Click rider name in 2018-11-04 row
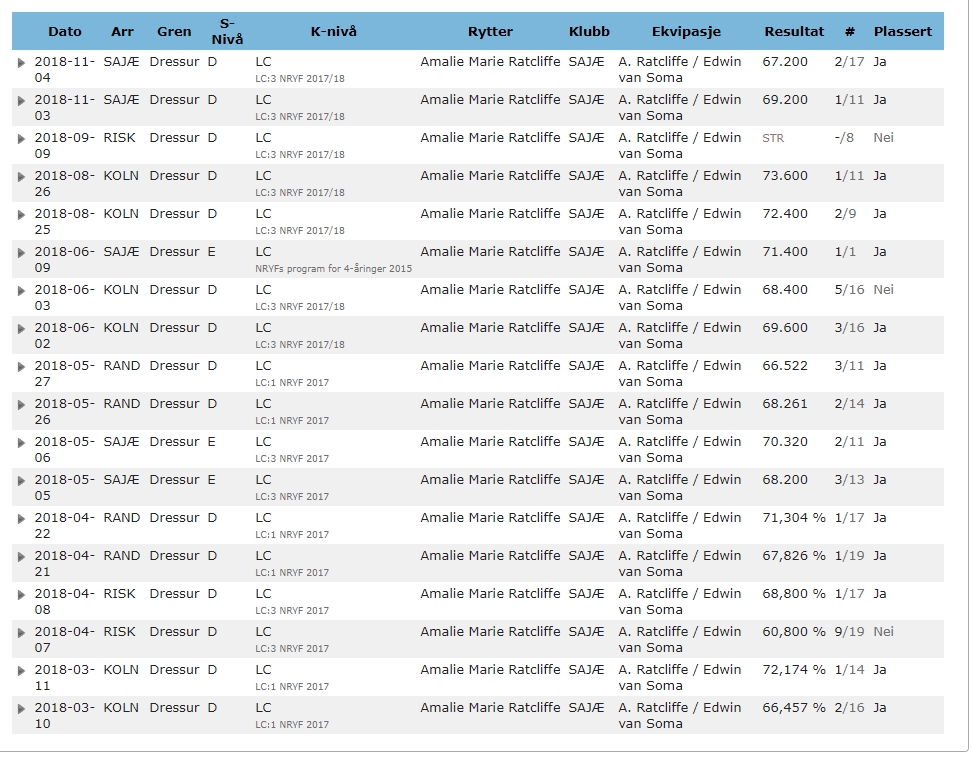 (x=490, y=62)
